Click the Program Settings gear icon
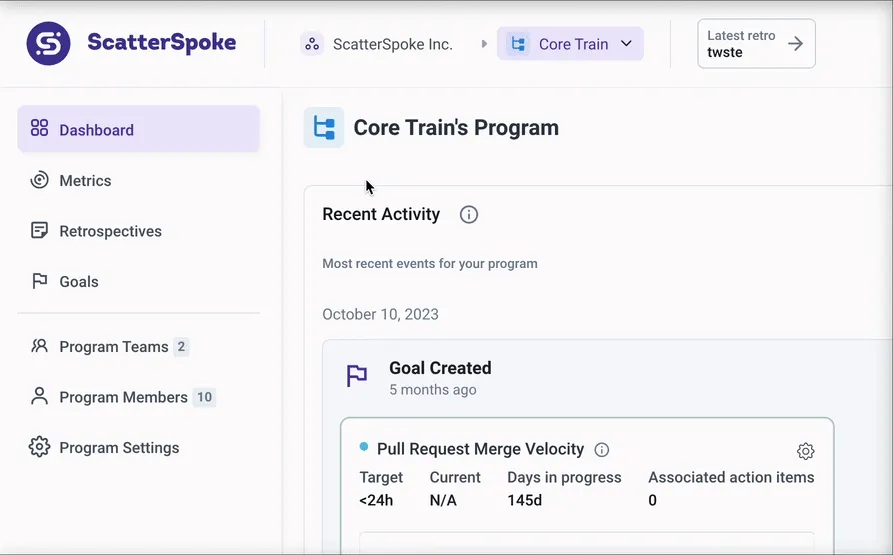 (x=40, y=448)
